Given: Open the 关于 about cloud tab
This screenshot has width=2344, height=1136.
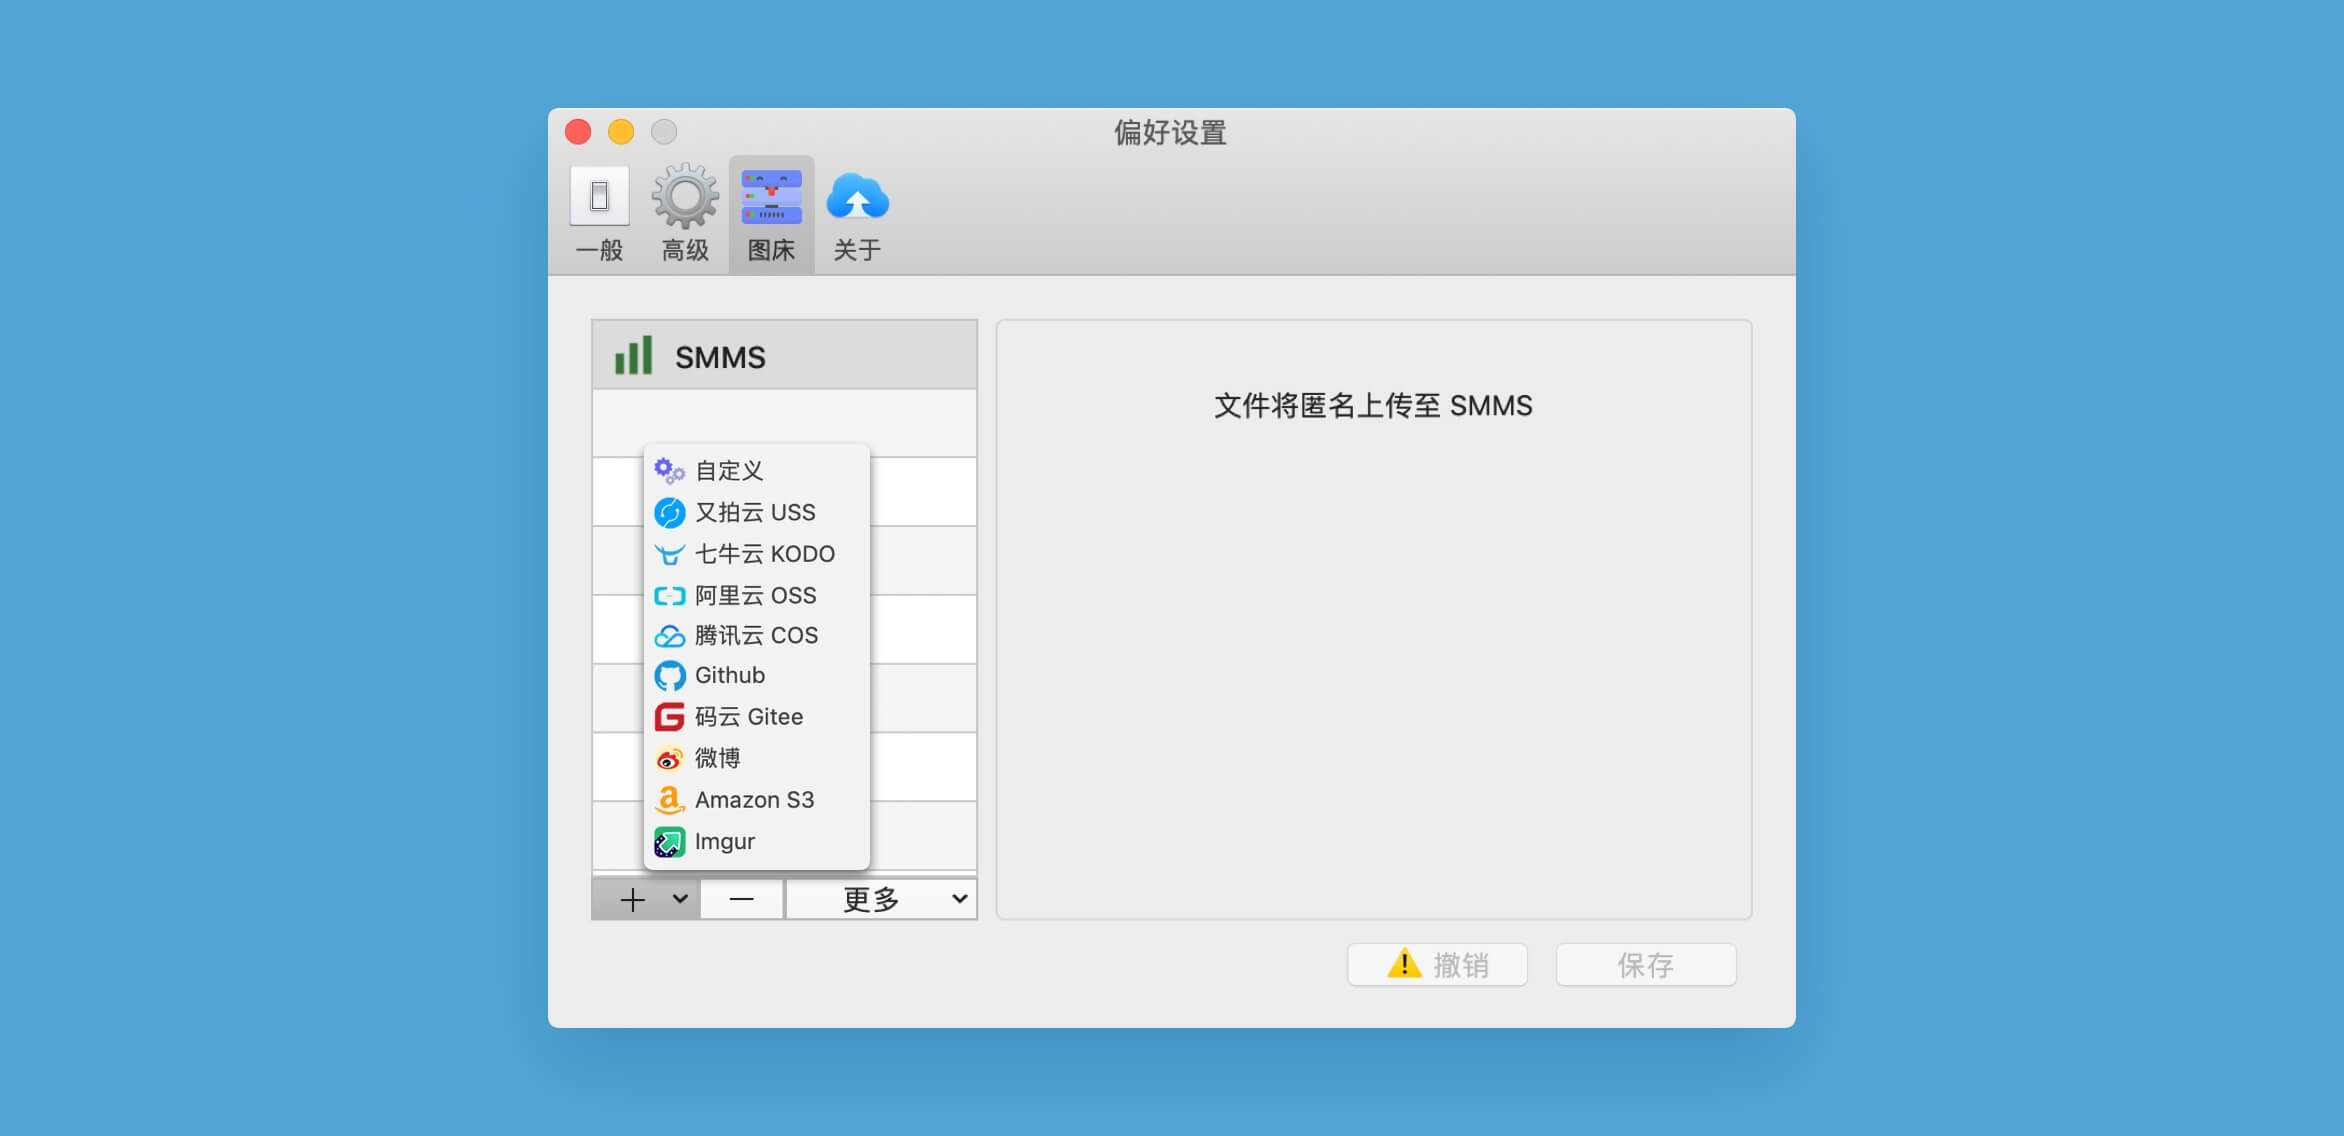Looking at the screenshot, I should click(857, 214).
